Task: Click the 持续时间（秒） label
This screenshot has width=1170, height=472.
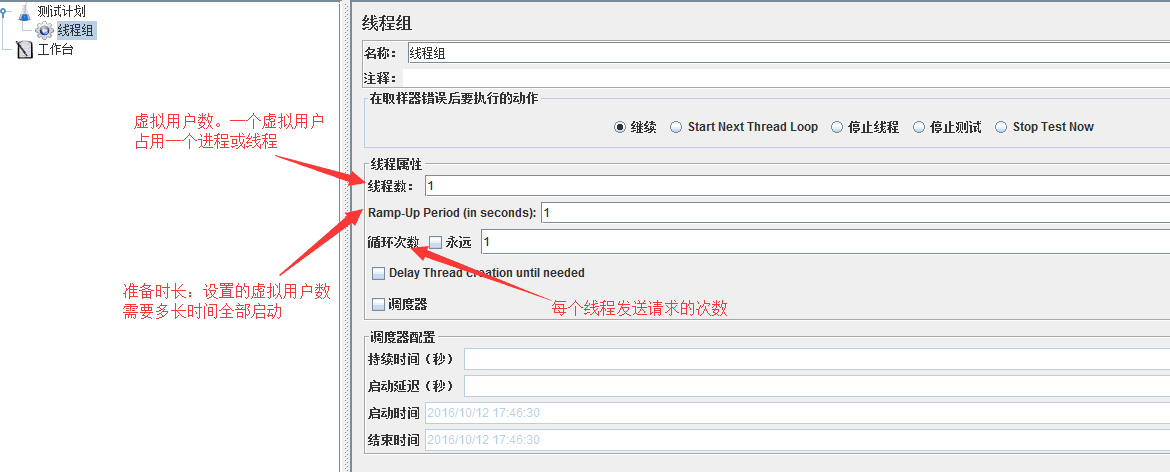Action: [411, 359]
